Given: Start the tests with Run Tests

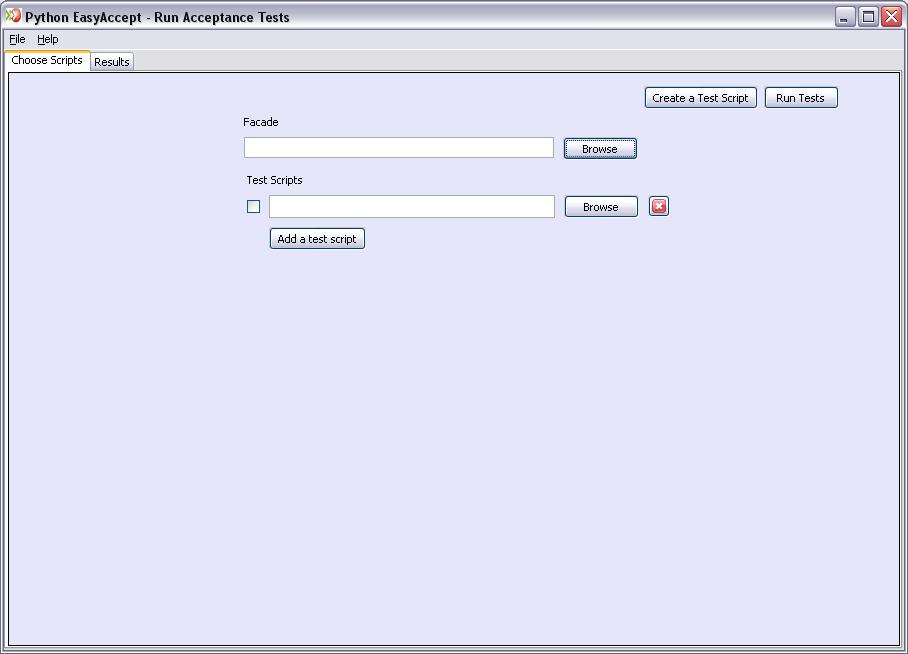Looking at the screenshot, I should pyautogui.click(x=800, y=98).
